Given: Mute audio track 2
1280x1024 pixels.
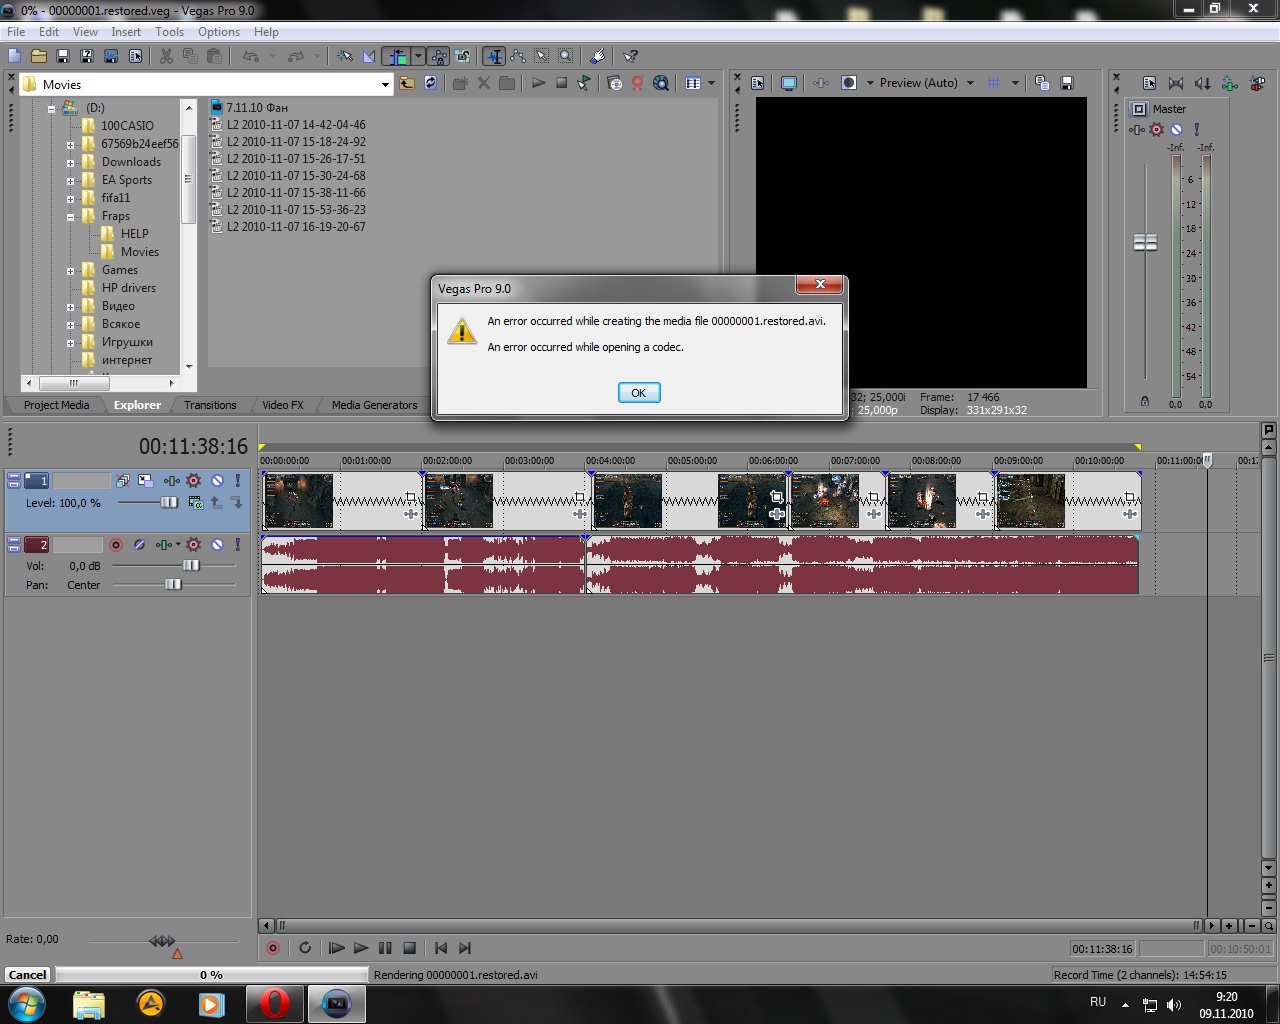Looking at the screenshot, I should click(x=217, y=545).
